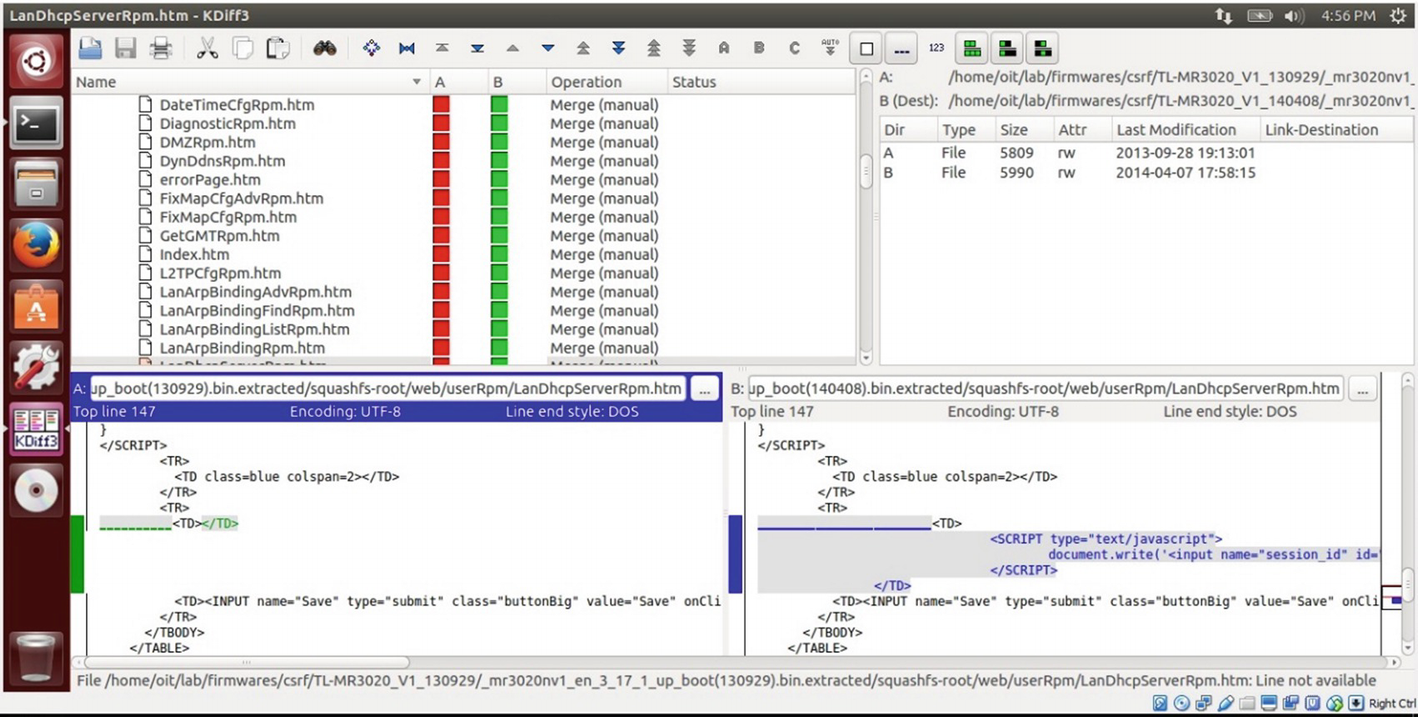Toggle line numbers with the 123 button

(936, 48)
